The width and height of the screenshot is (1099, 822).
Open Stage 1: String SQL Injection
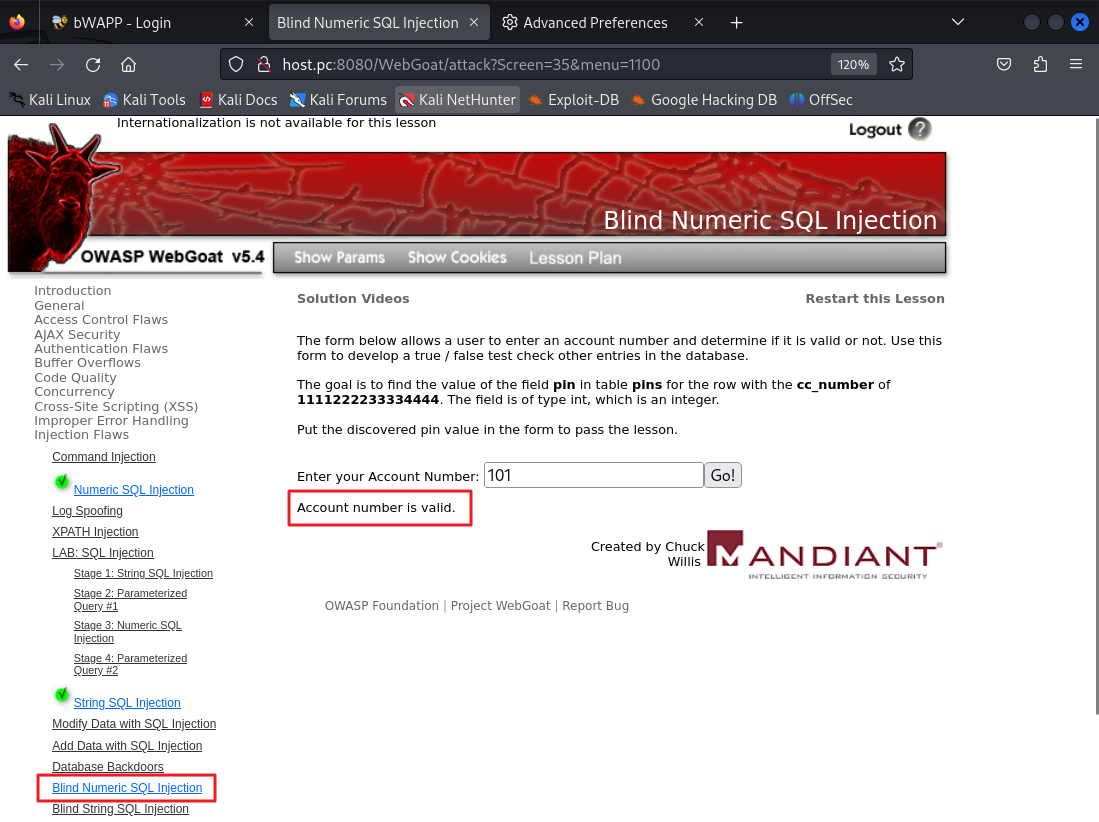pos(143,573)
